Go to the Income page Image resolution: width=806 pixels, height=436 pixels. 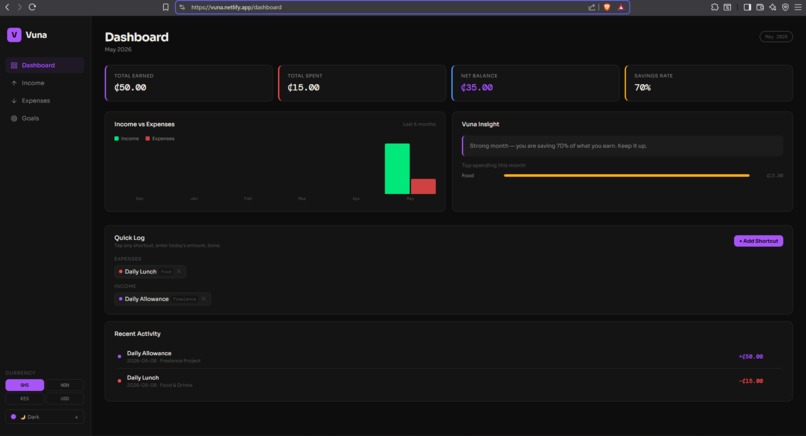[x=45, y=83]
